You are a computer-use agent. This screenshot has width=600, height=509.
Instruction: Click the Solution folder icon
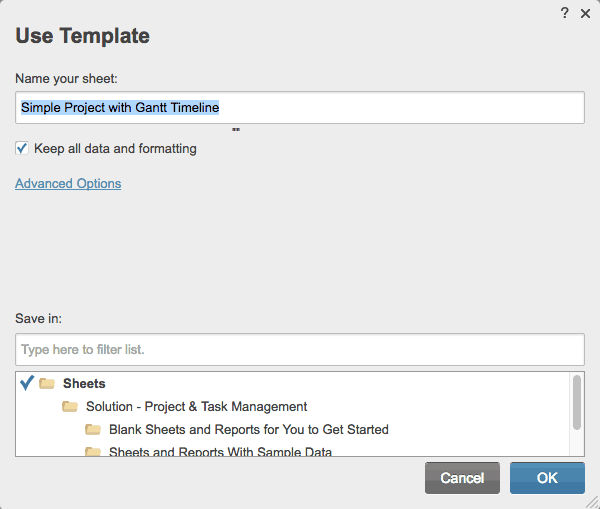[70, 407]
